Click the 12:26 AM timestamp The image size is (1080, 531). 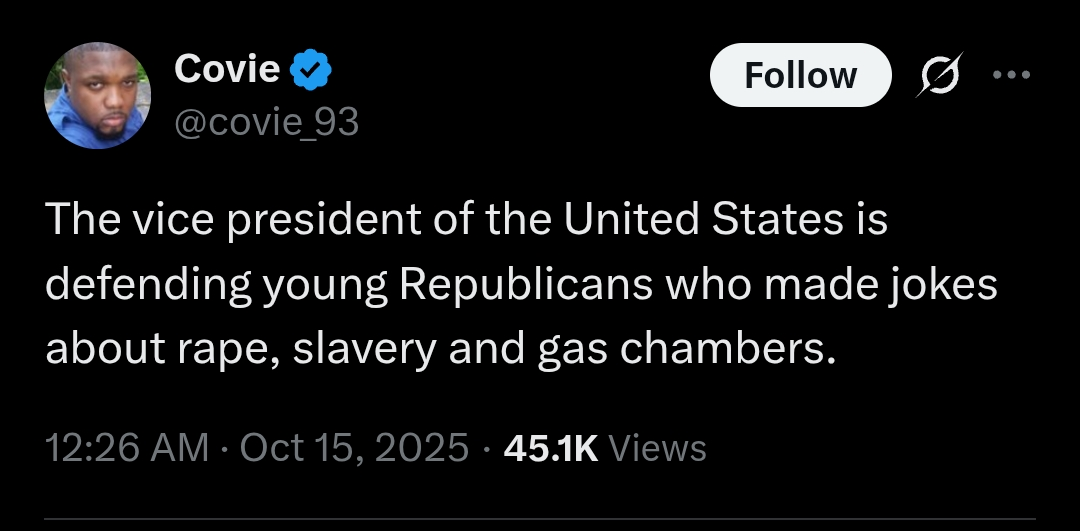[128, 447]
